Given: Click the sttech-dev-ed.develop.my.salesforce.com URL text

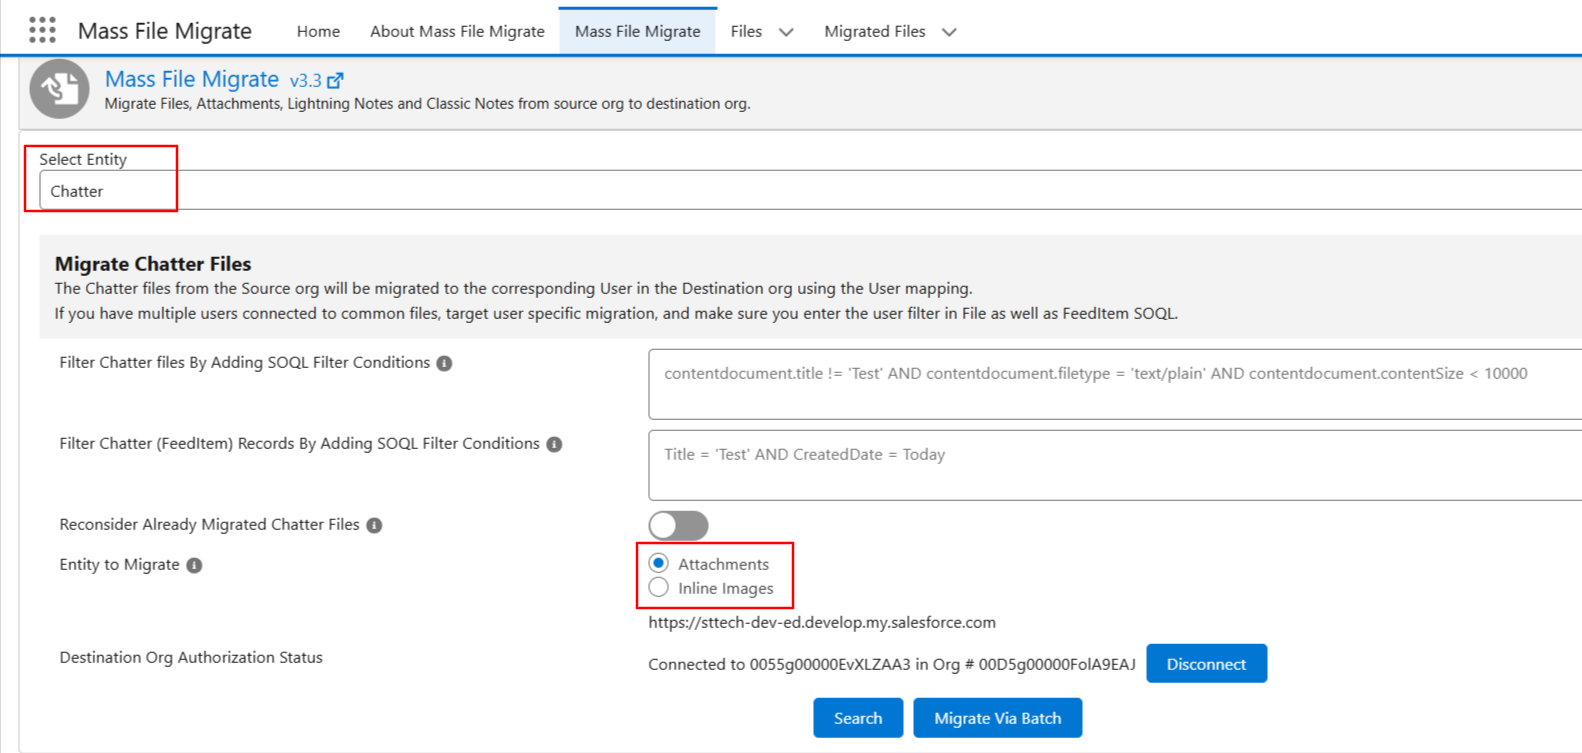Looking at the screenshot, I should pos(822,622).
